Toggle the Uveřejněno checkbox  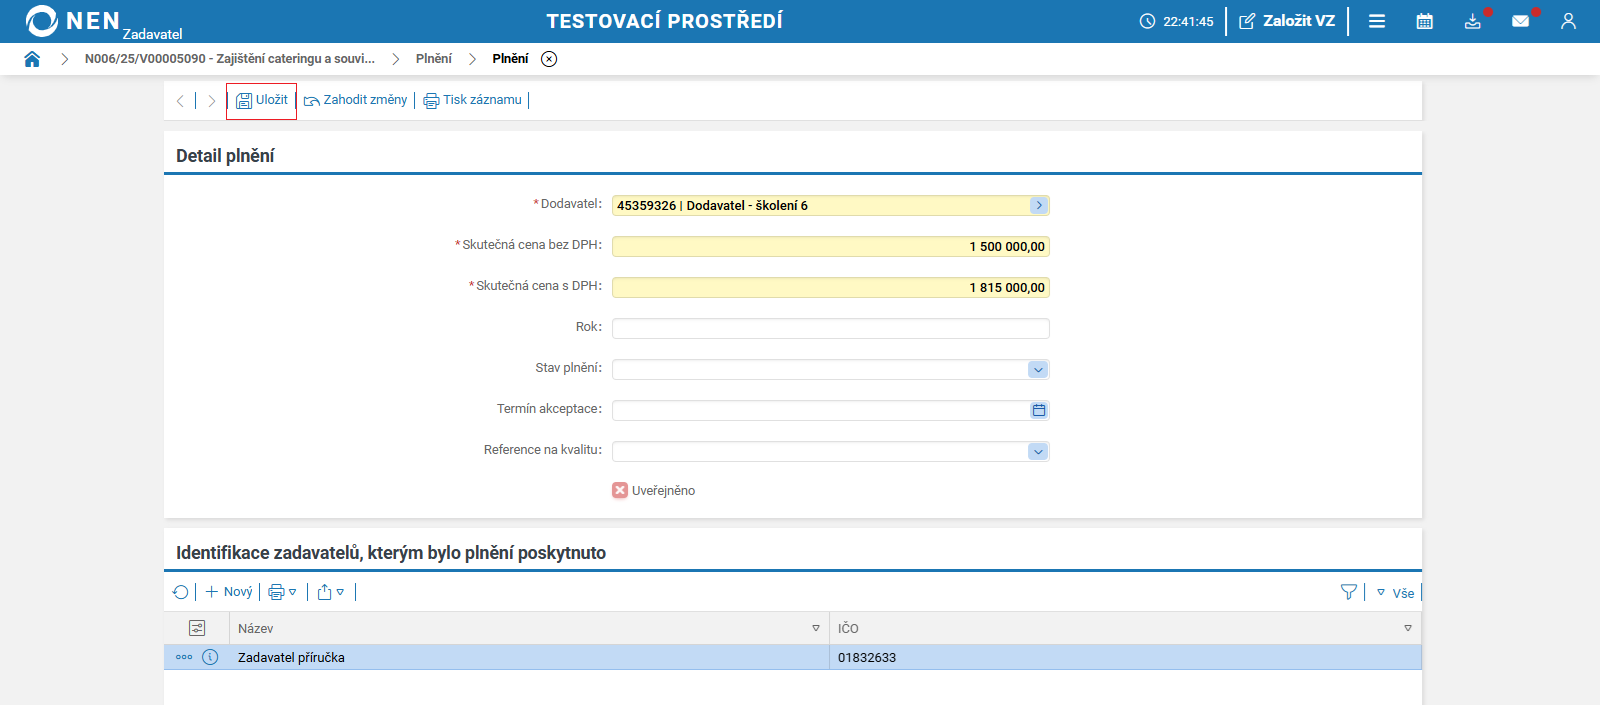point(620,490)
